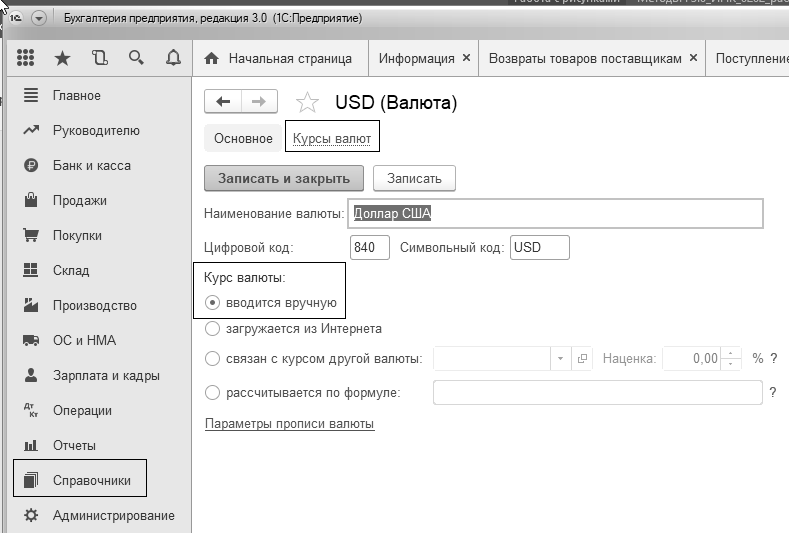Click the formula input field
Image resolution: width=789 pixels, height=533 pixels.
(598, 392)
